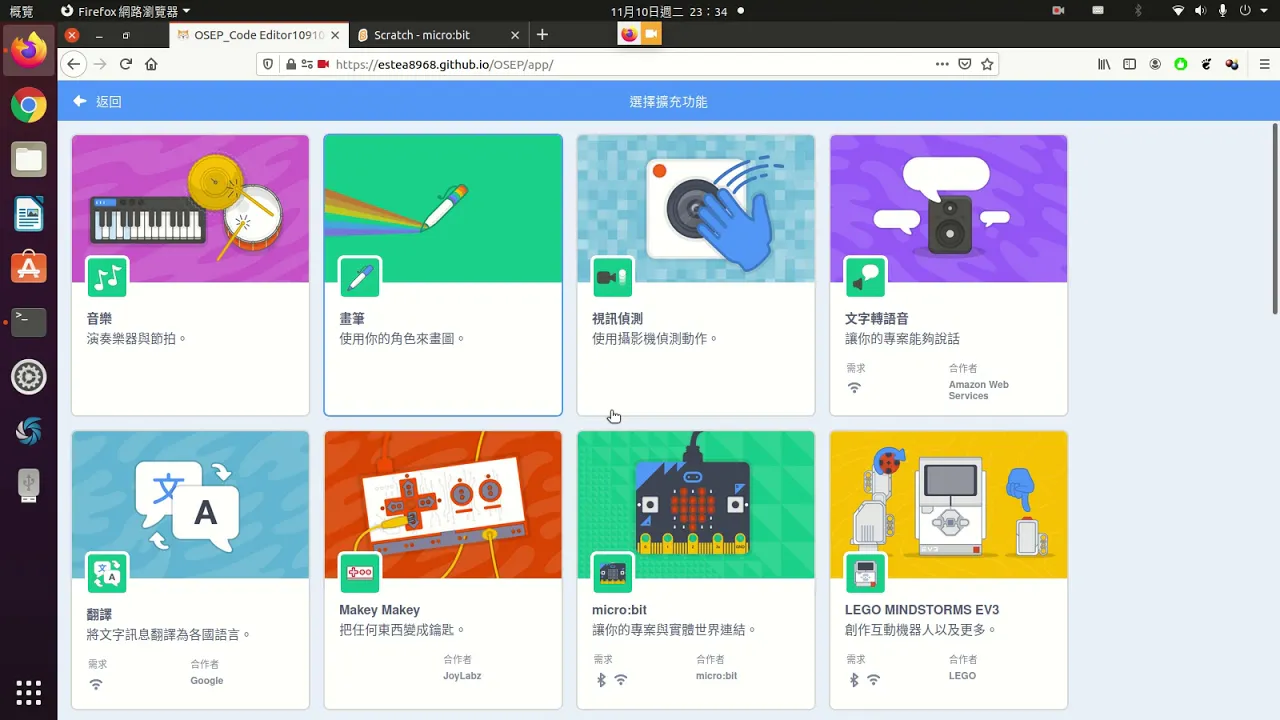Click the green translate badge icon
Viewport: 1280px width, 720px height.
pos(107,573)
